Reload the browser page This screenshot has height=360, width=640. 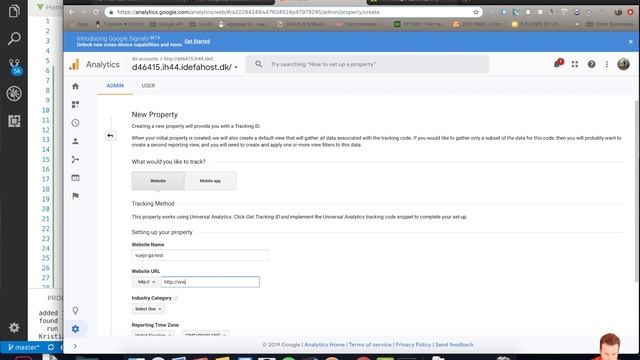pos(96,12)
